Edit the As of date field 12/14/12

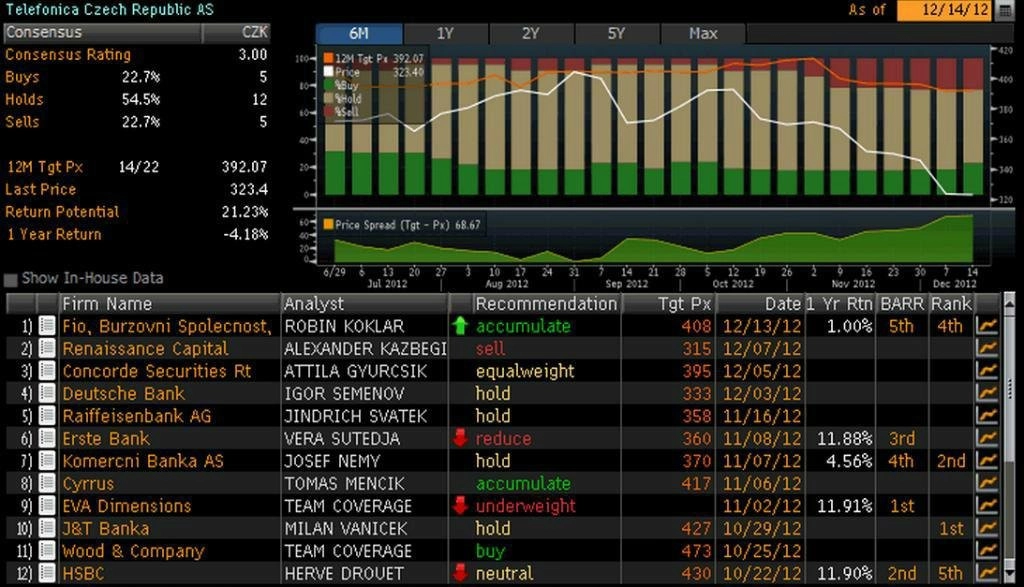tap(944, 10)
